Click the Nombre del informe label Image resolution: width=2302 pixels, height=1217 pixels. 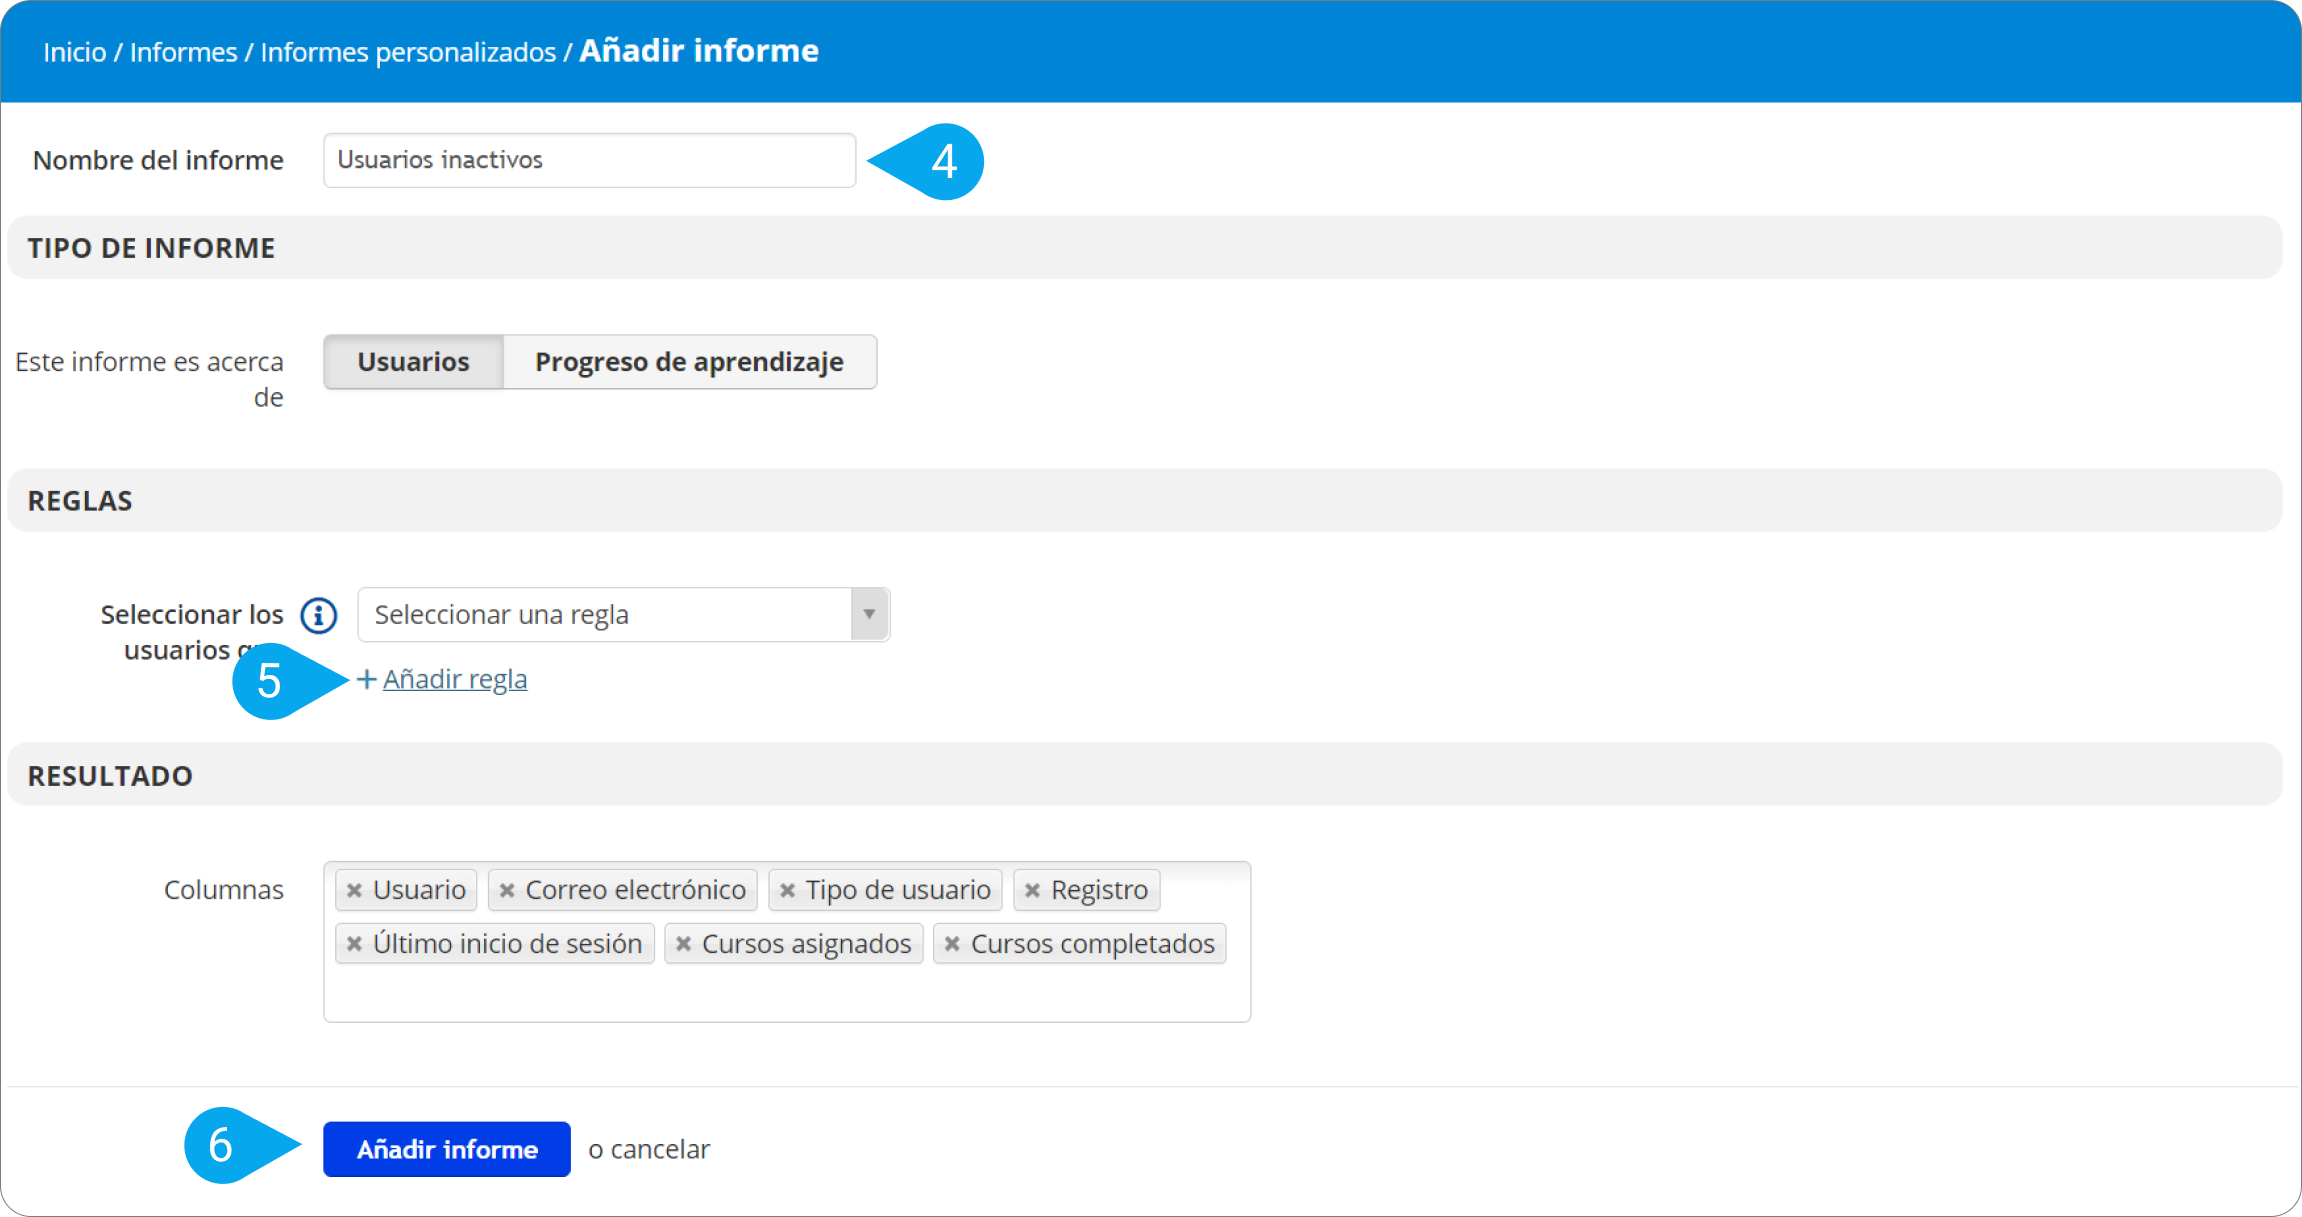[158, 160]
